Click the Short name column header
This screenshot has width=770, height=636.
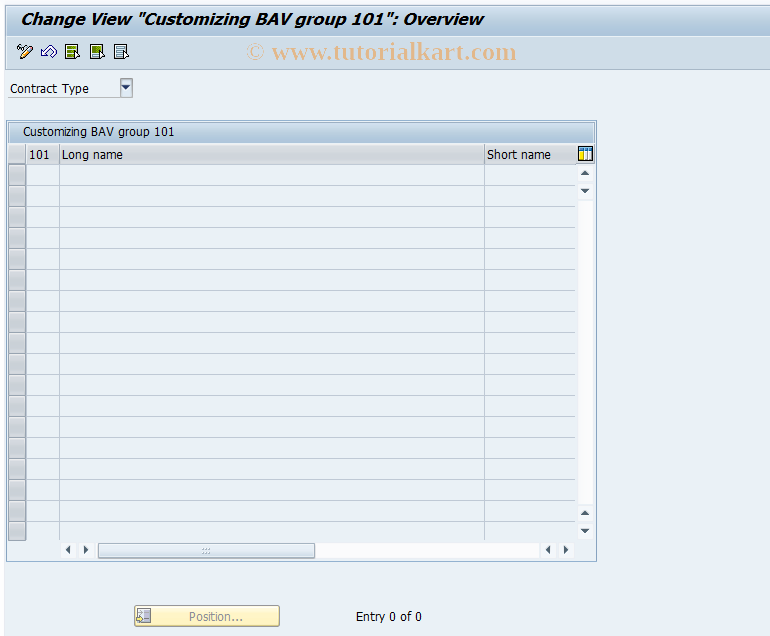point(530,155)
